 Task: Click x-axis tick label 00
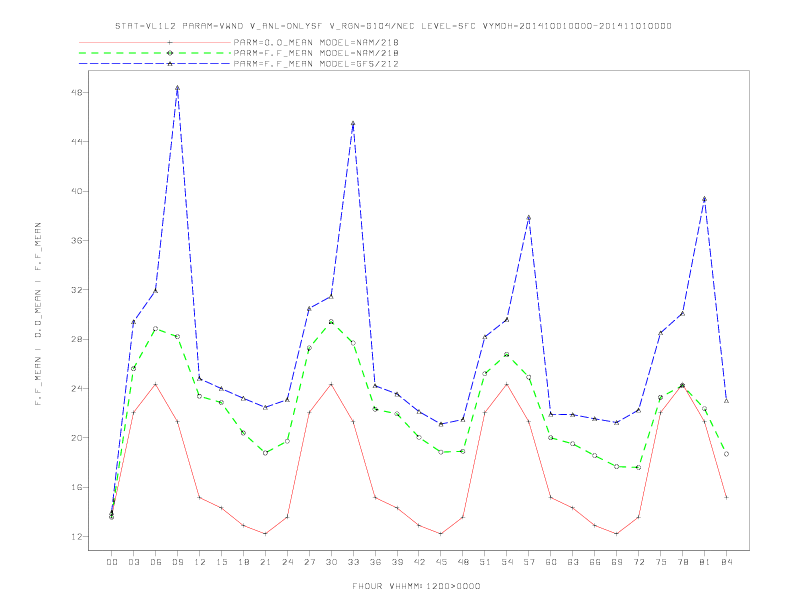click(x=112, y=562)
